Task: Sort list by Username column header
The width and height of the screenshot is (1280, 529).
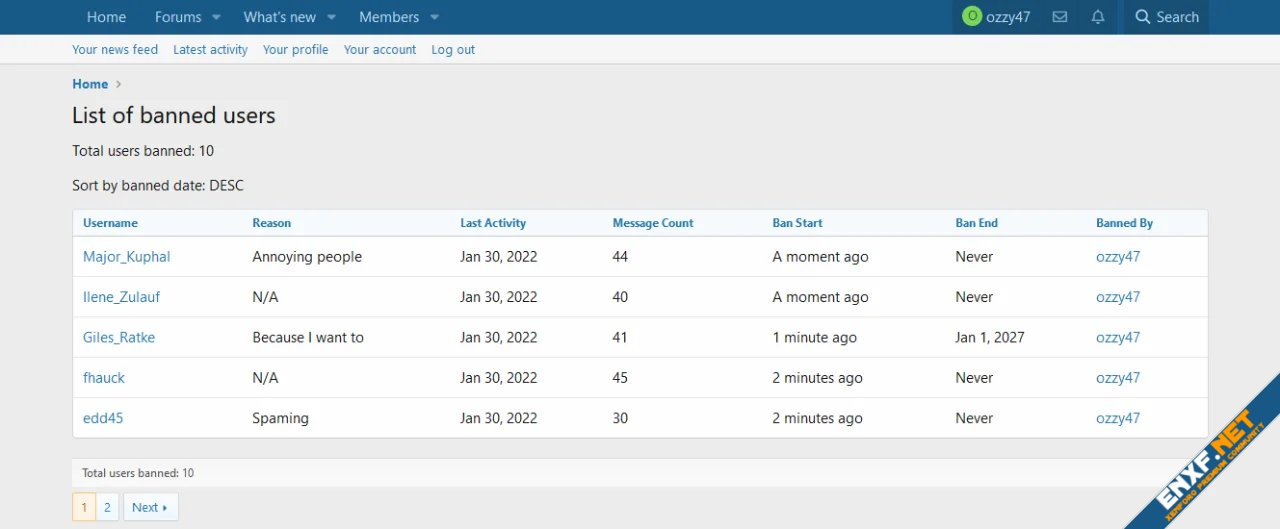Action: point(110,223)
